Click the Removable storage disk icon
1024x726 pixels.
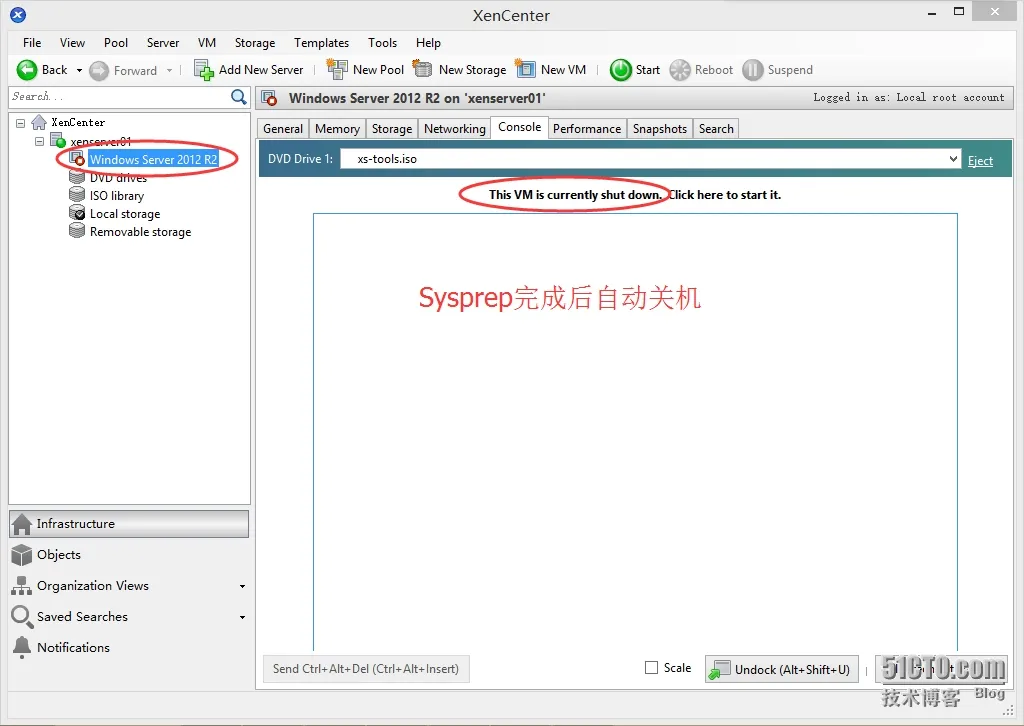tap(77, 231)
